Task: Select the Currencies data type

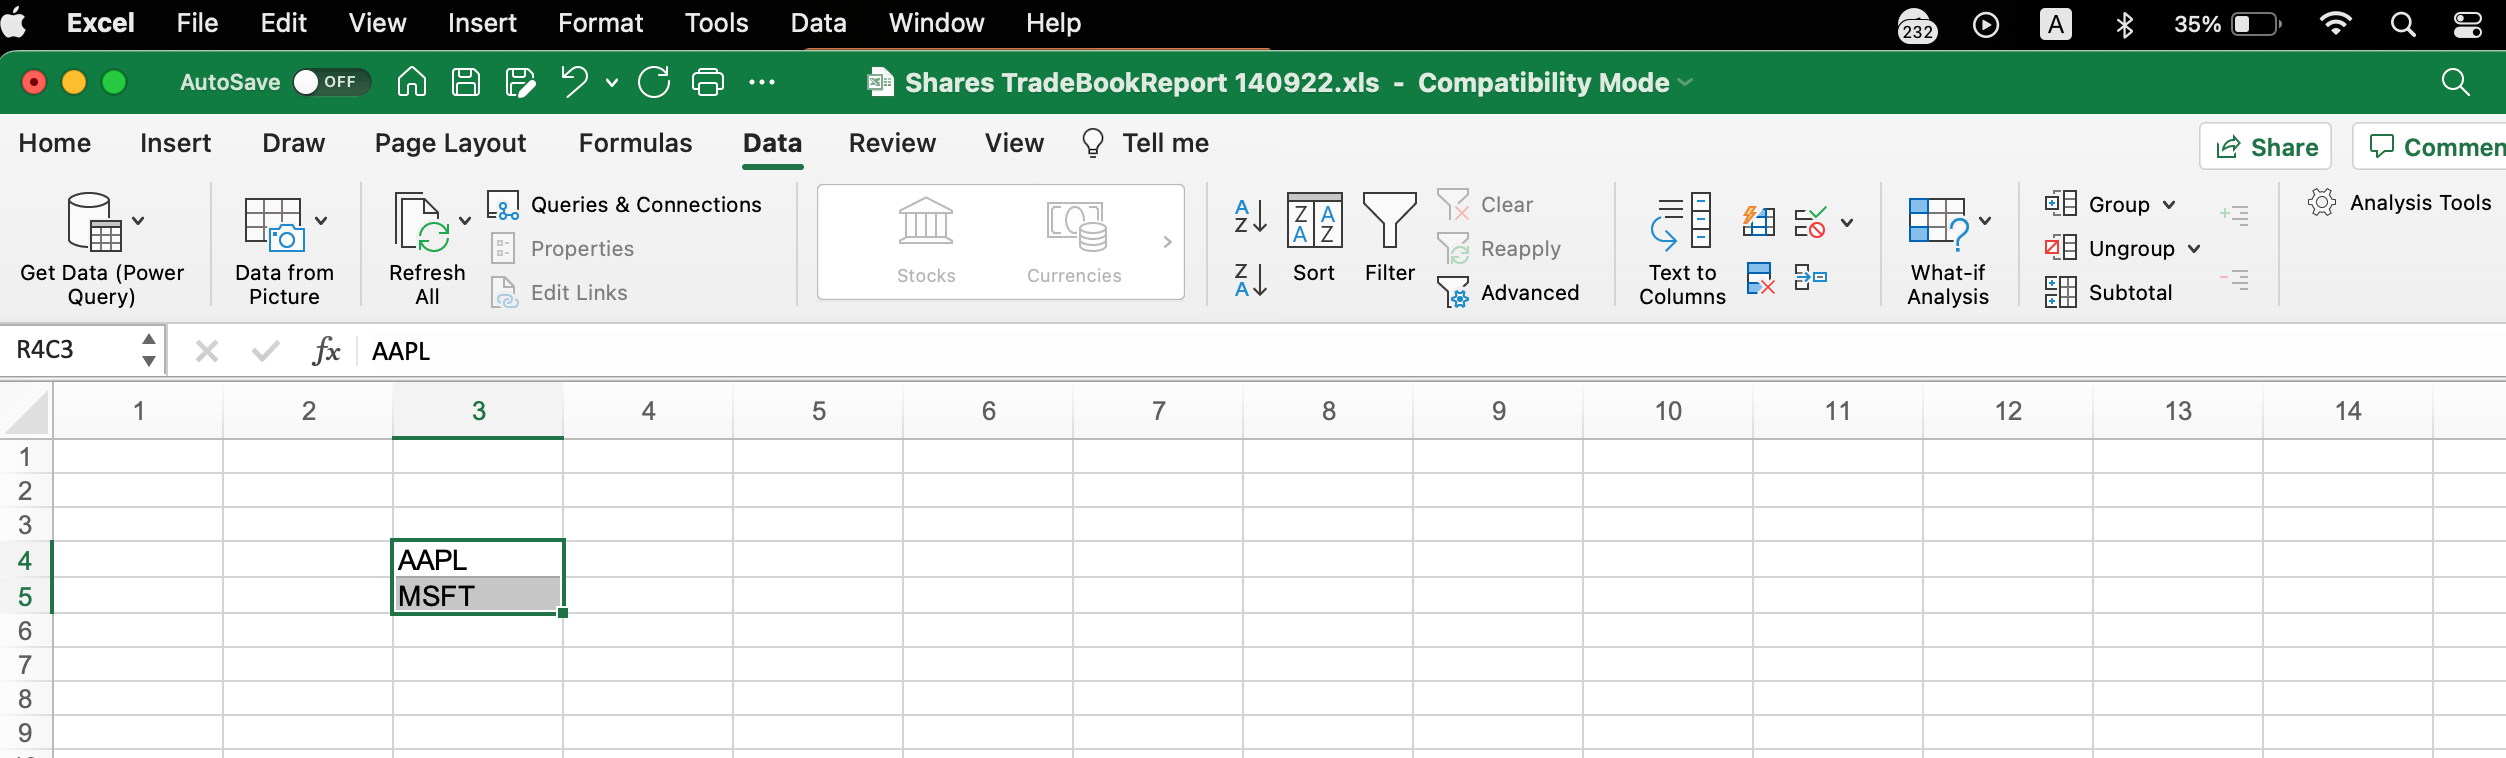Action: click(1074, 242)
